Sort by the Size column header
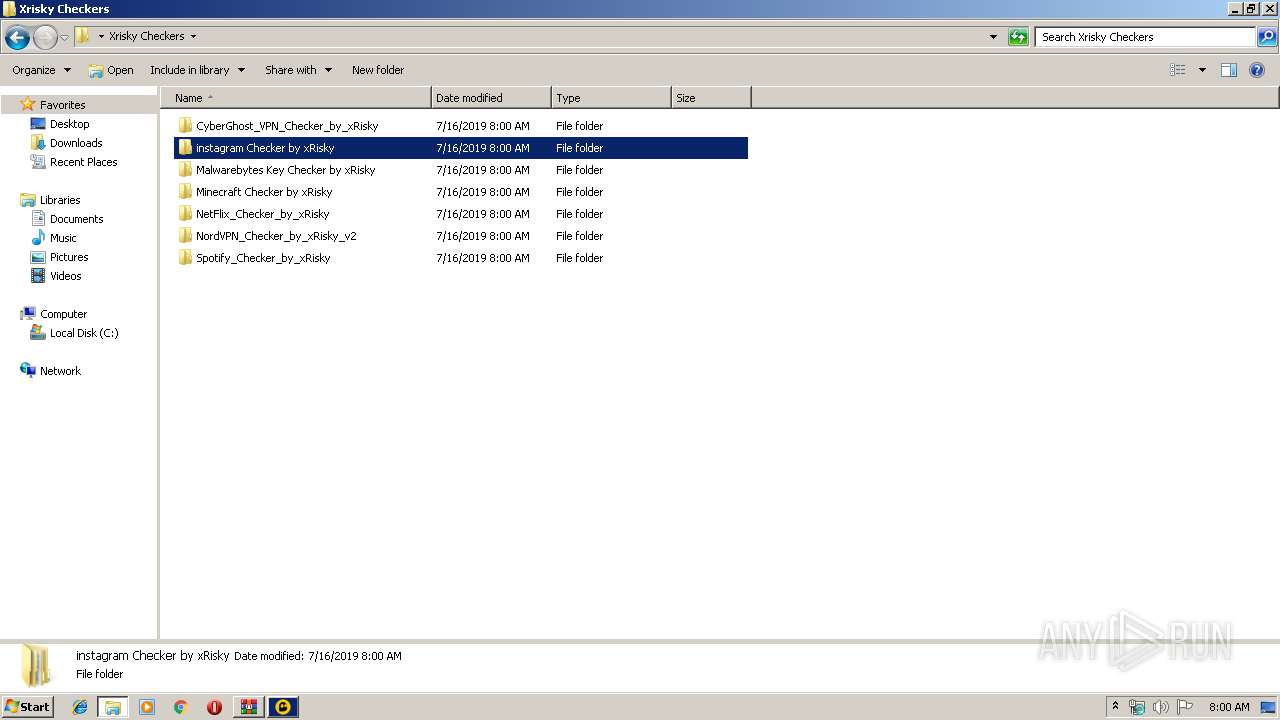 (x=711, y=98)
